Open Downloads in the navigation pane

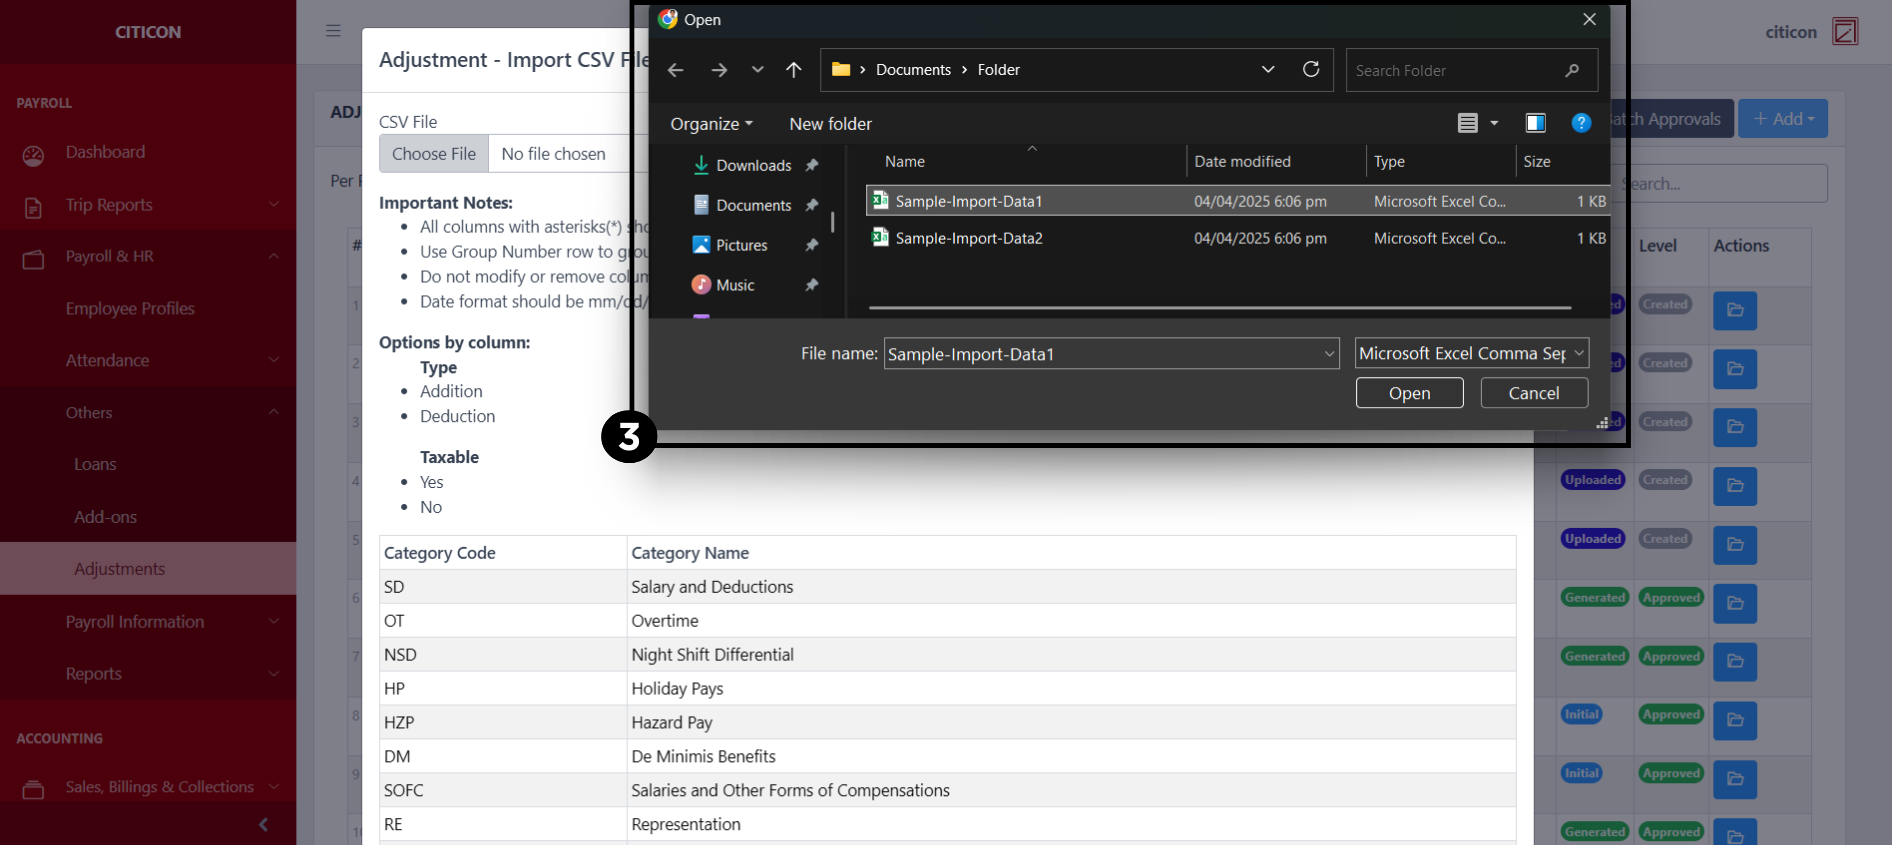(x=753, y=166)
